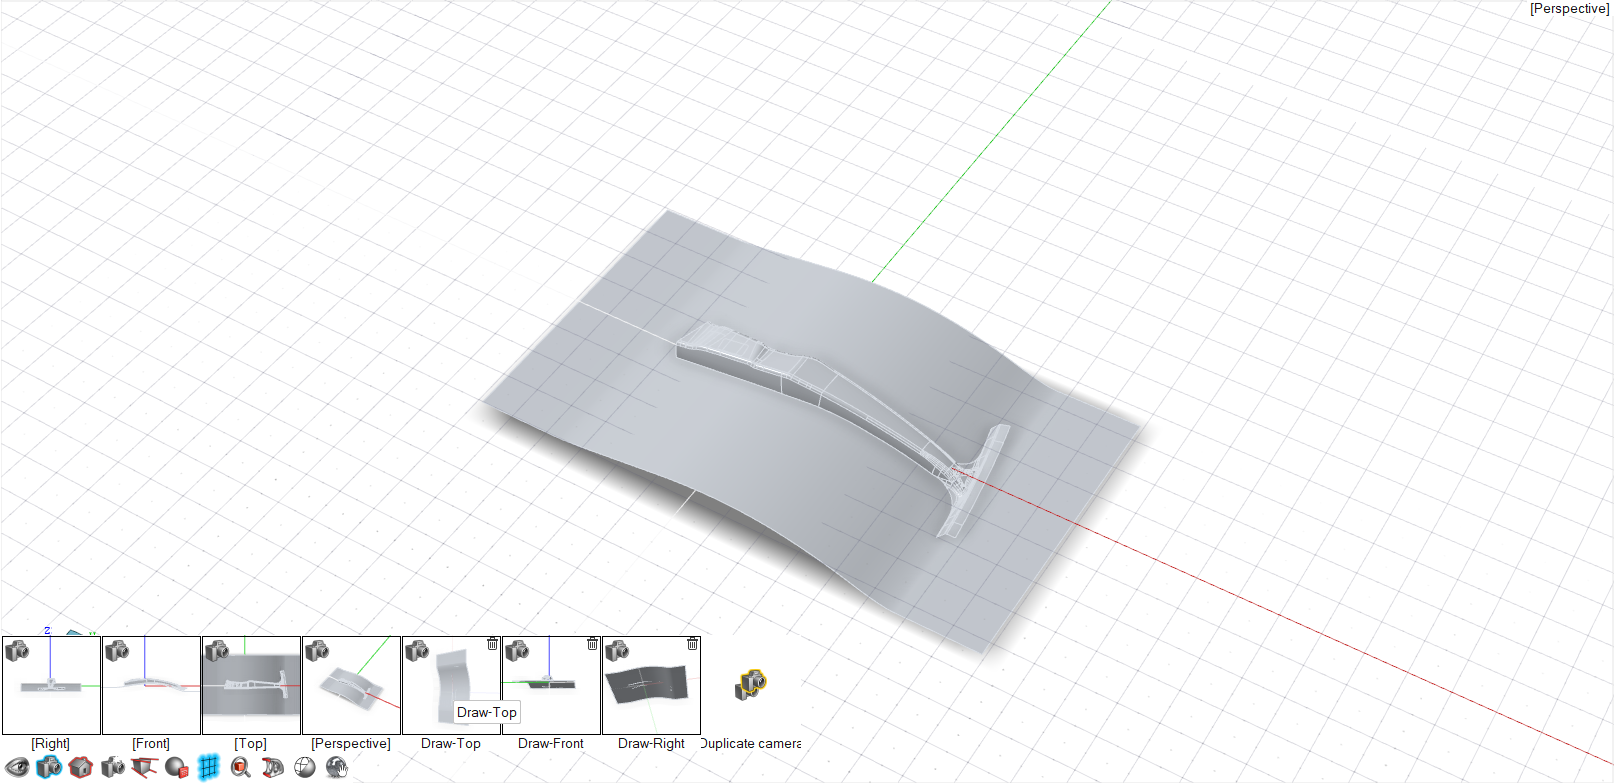Click the gray camera icon in bottom toolbar
The image size is (1614, 783).
click(113, 767)
